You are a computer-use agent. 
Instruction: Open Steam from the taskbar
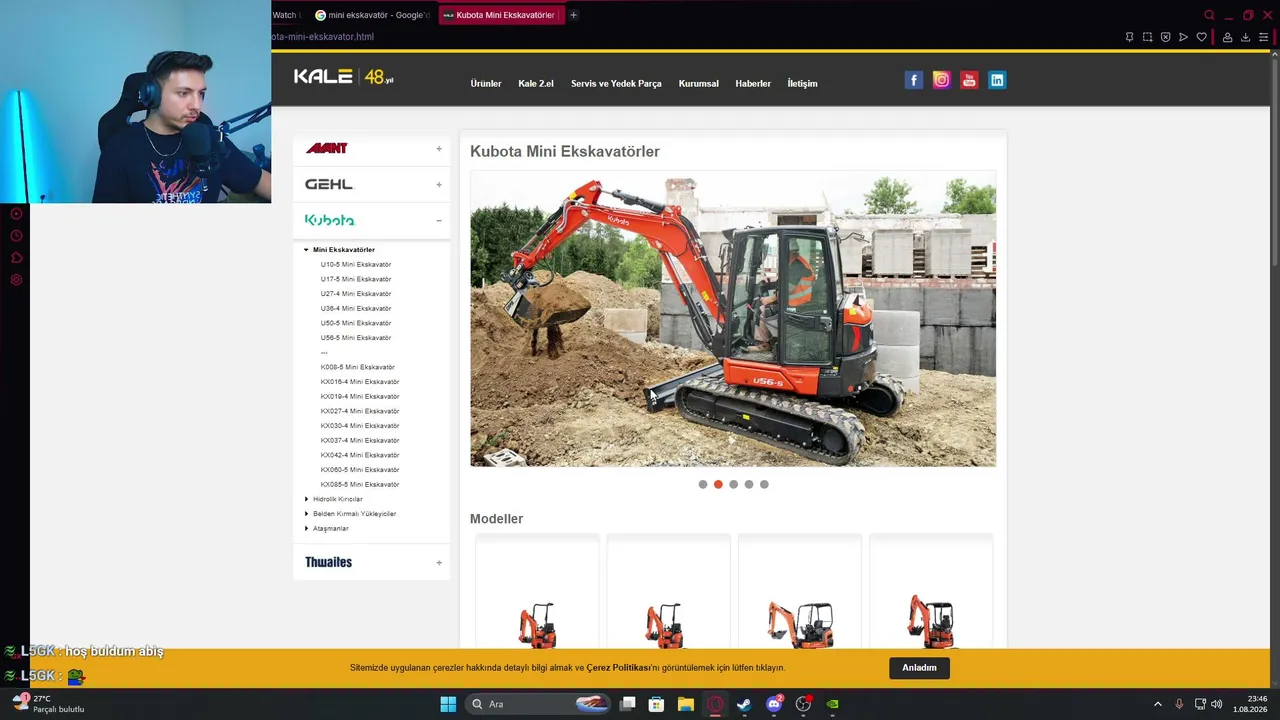[744, 704]
